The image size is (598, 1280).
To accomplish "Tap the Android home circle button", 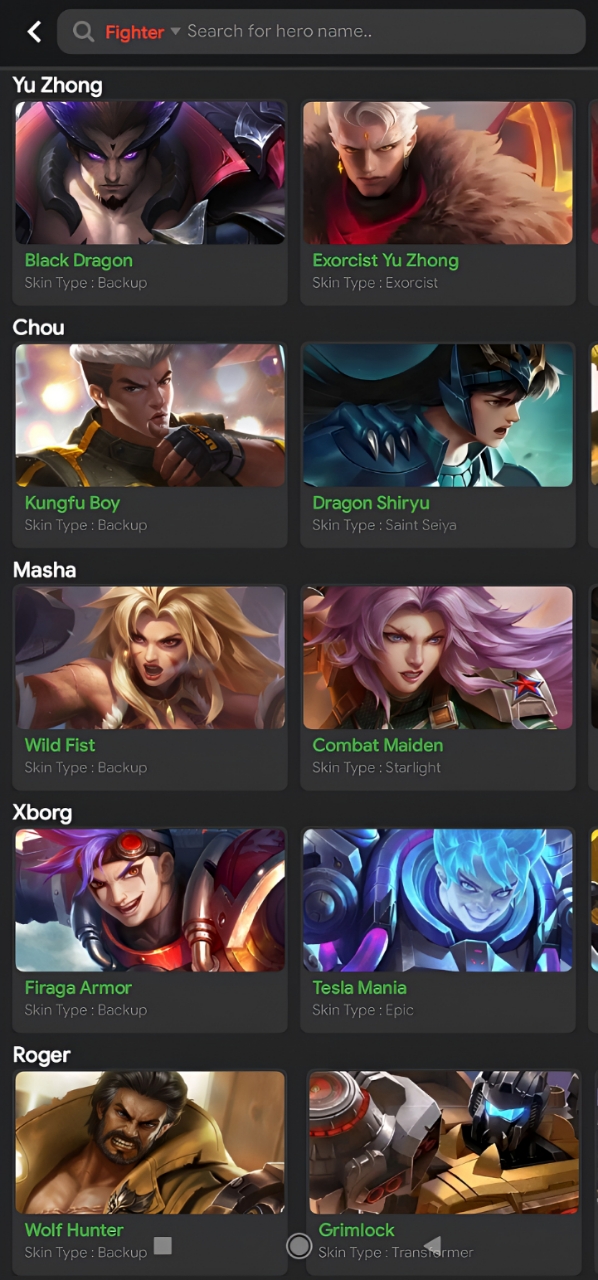I will pos(298,1245).
